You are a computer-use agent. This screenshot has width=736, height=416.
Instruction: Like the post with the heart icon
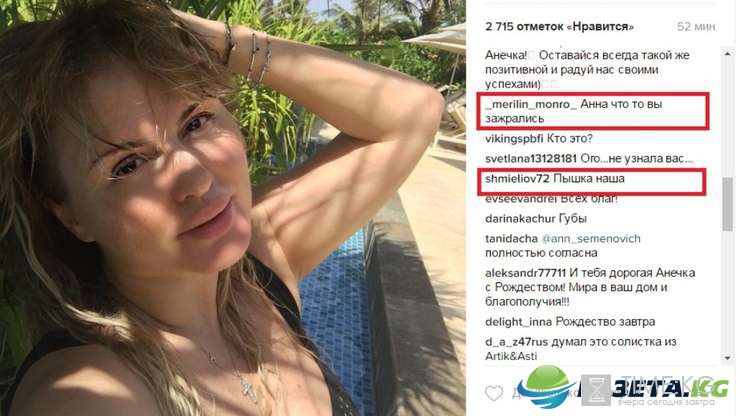tap(494, 393)
